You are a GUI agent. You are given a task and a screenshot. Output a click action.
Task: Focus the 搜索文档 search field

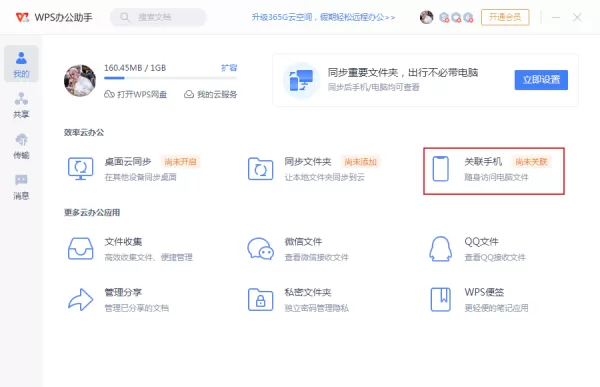click(158, 17)
